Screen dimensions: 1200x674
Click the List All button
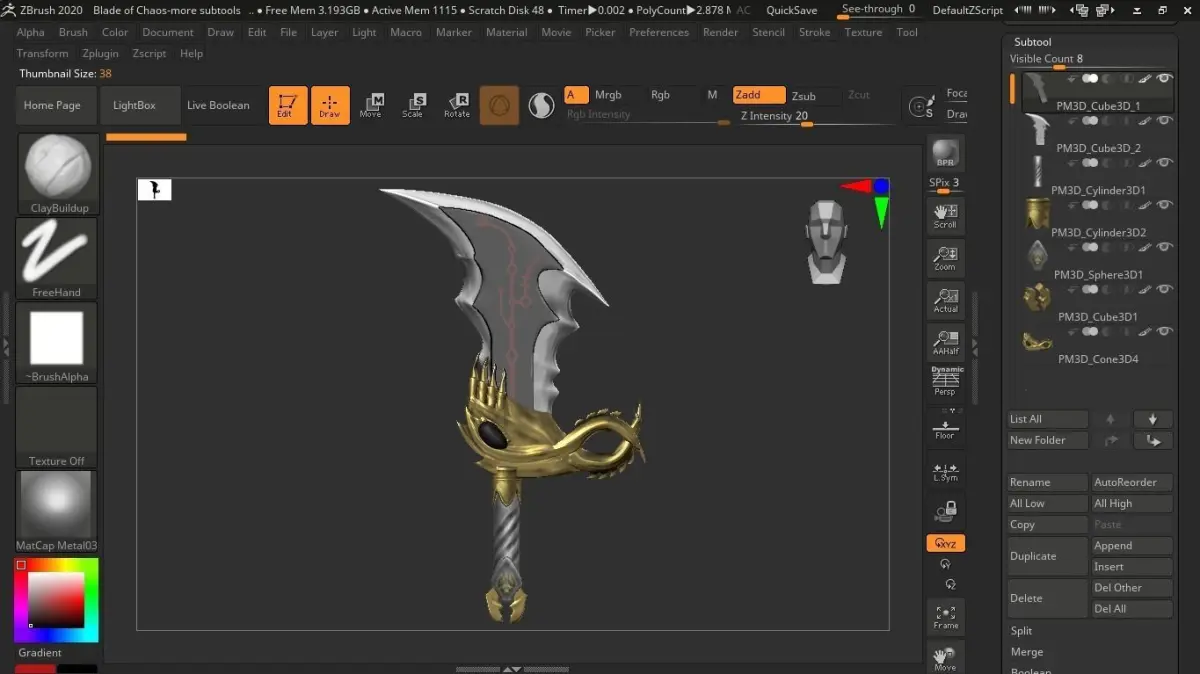[1048, 419]
